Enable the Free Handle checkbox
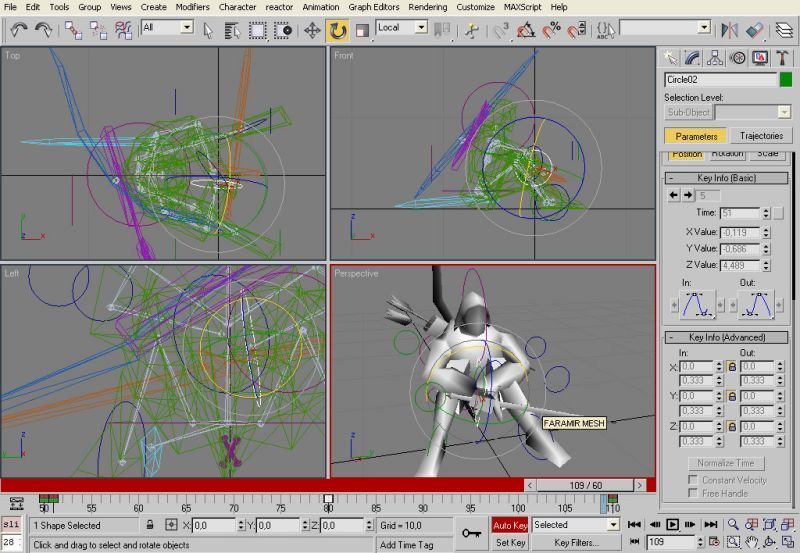The image size is (800, 553). (x=693, y=493)
